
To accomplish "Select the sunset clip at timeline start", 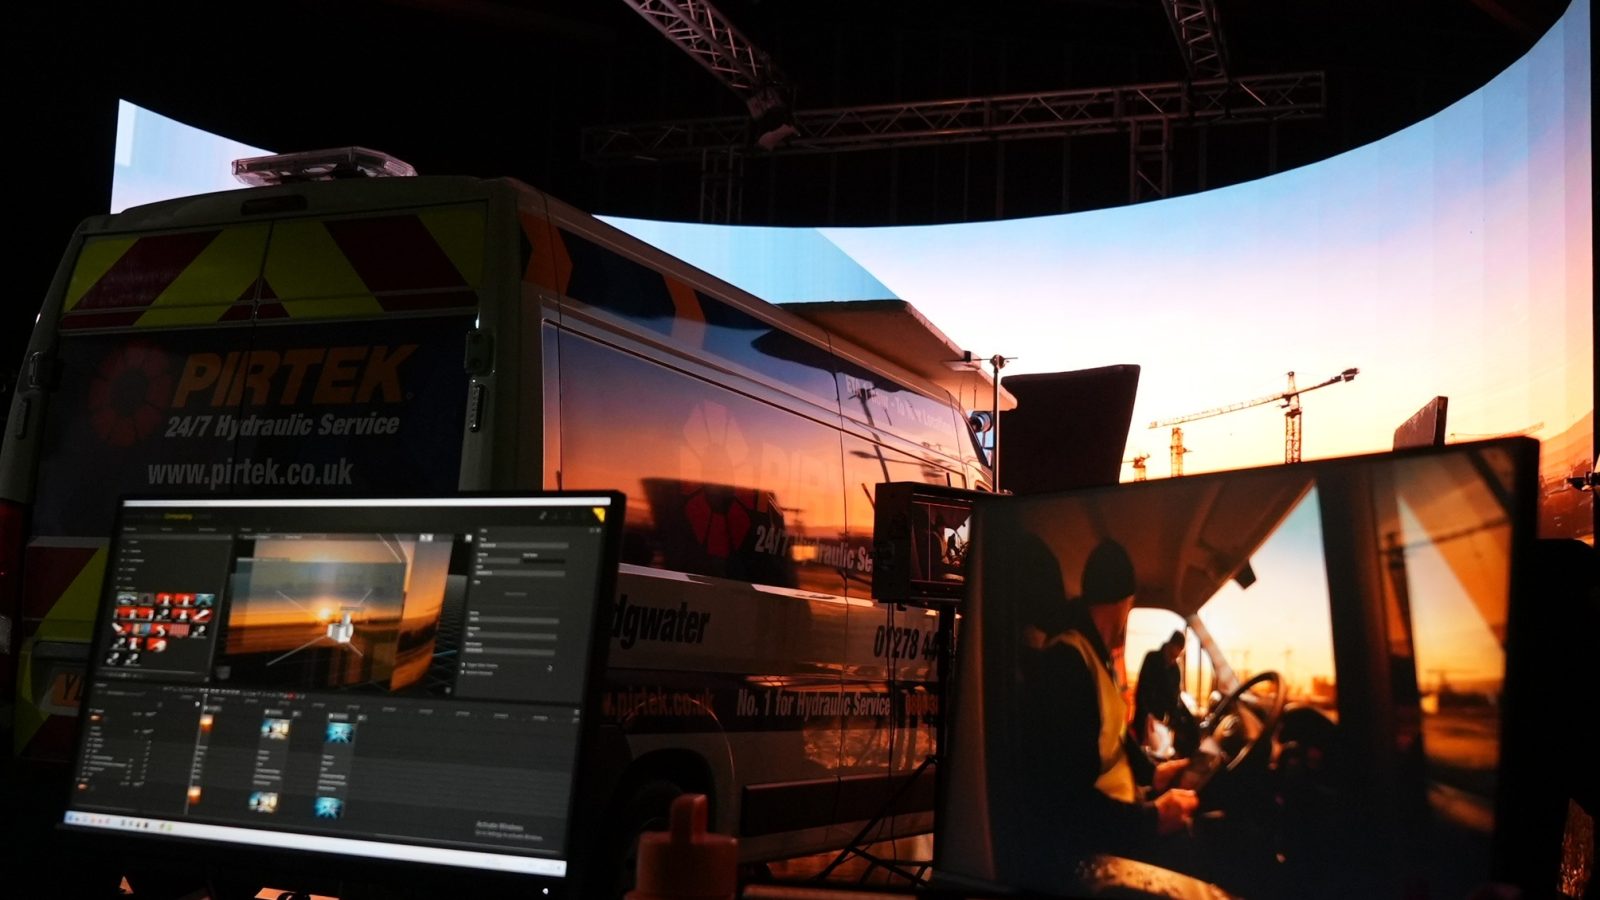I will 206,722.
